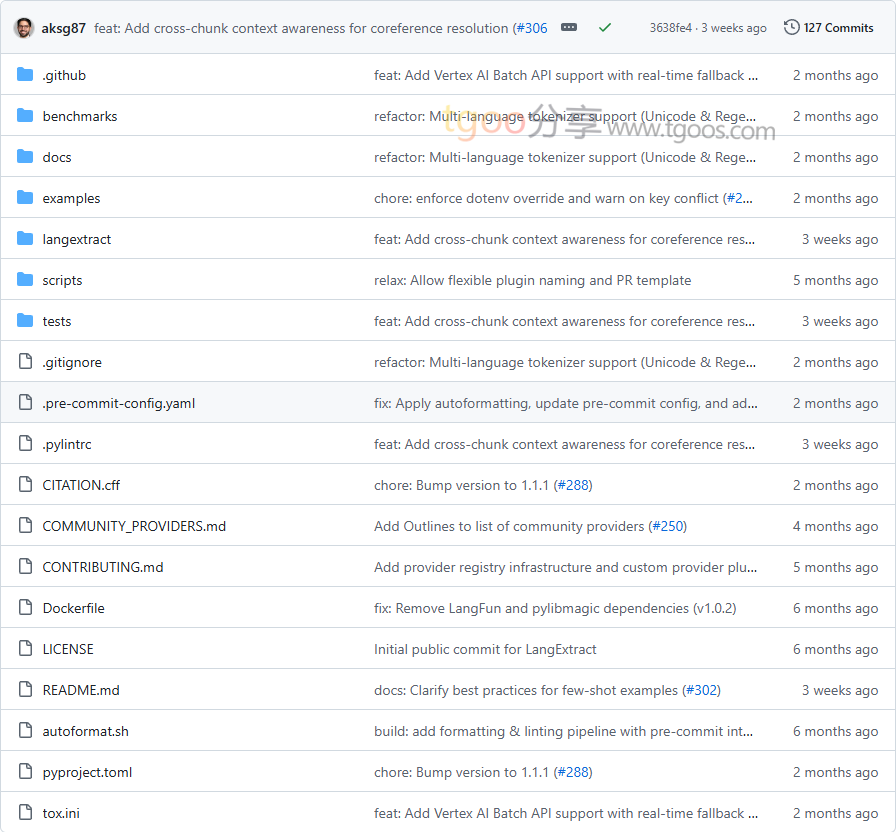Screen dimensions: 896x833
Task: Click the Dockerfile file icon
Action: (25, 608)
